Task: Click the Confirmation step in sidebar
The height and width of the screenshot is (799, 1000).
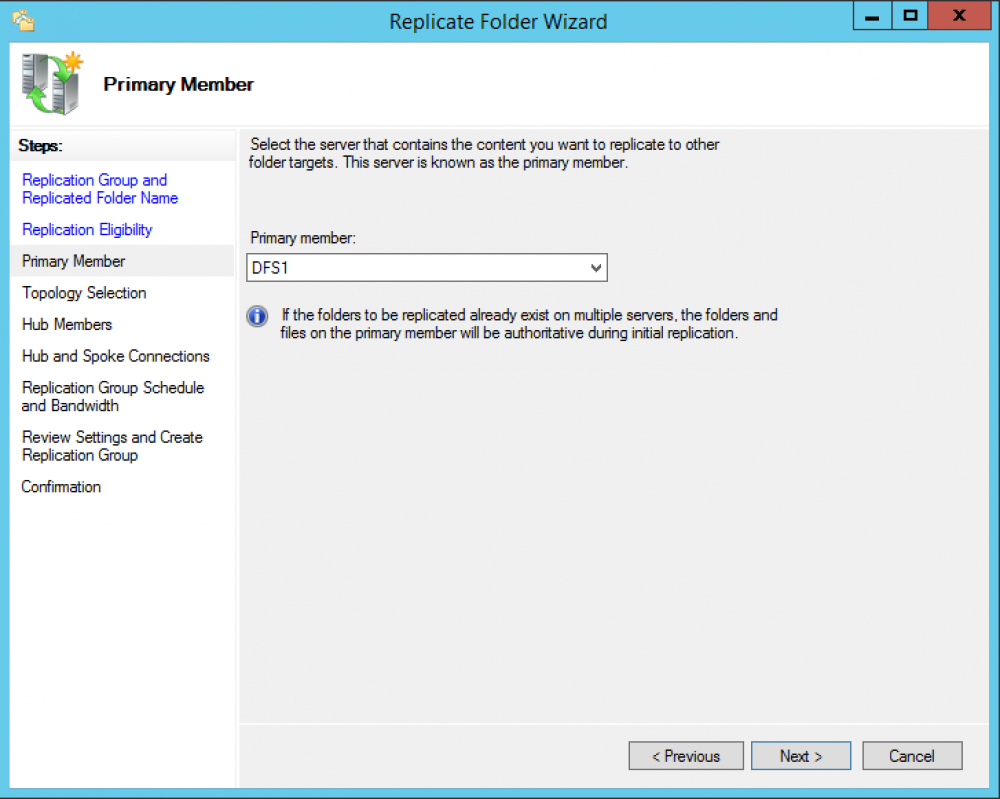Action: [x=61, y=487]
